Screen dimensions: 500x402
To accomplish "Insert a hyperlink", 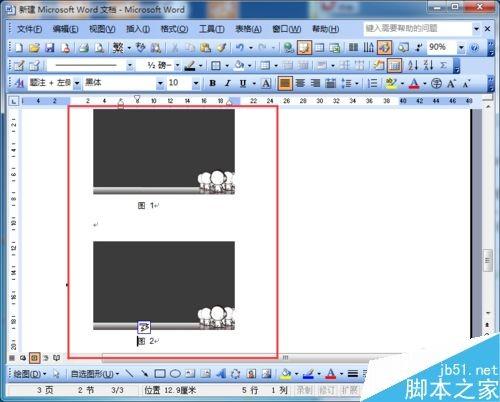I will click(288, 48).
